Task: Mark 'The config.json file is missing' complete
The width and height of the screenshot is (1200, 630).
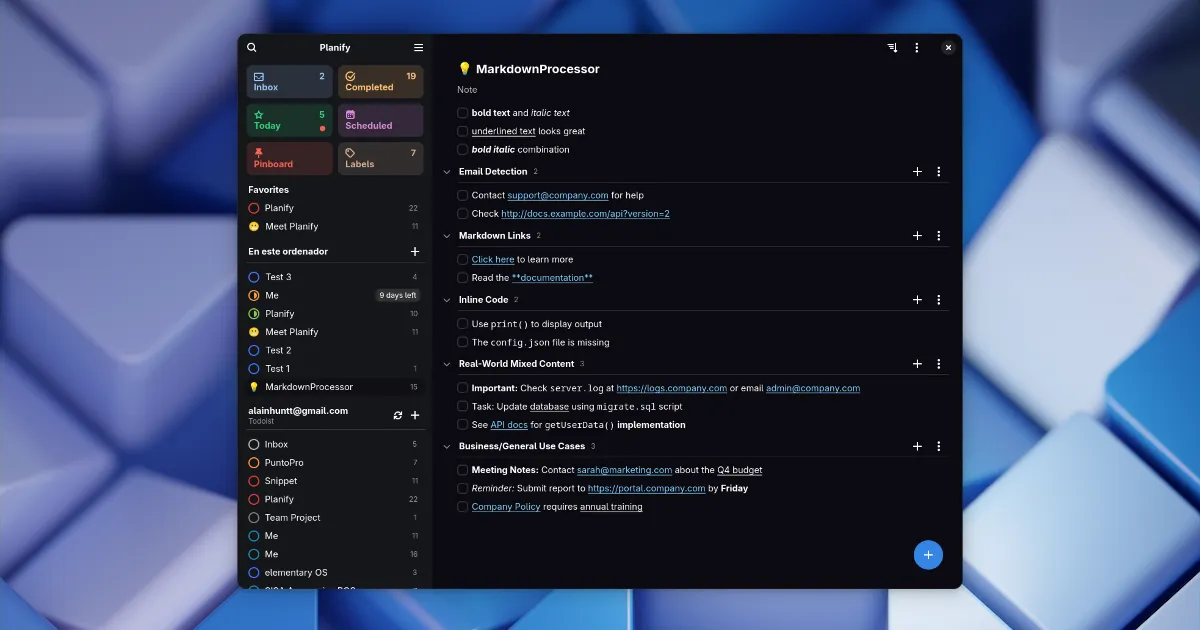Action: point(463,342)
